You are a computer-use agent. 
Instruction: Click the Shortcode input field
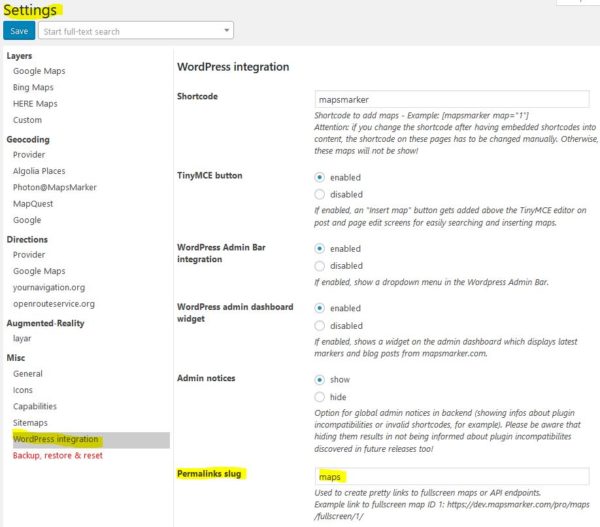452,100
